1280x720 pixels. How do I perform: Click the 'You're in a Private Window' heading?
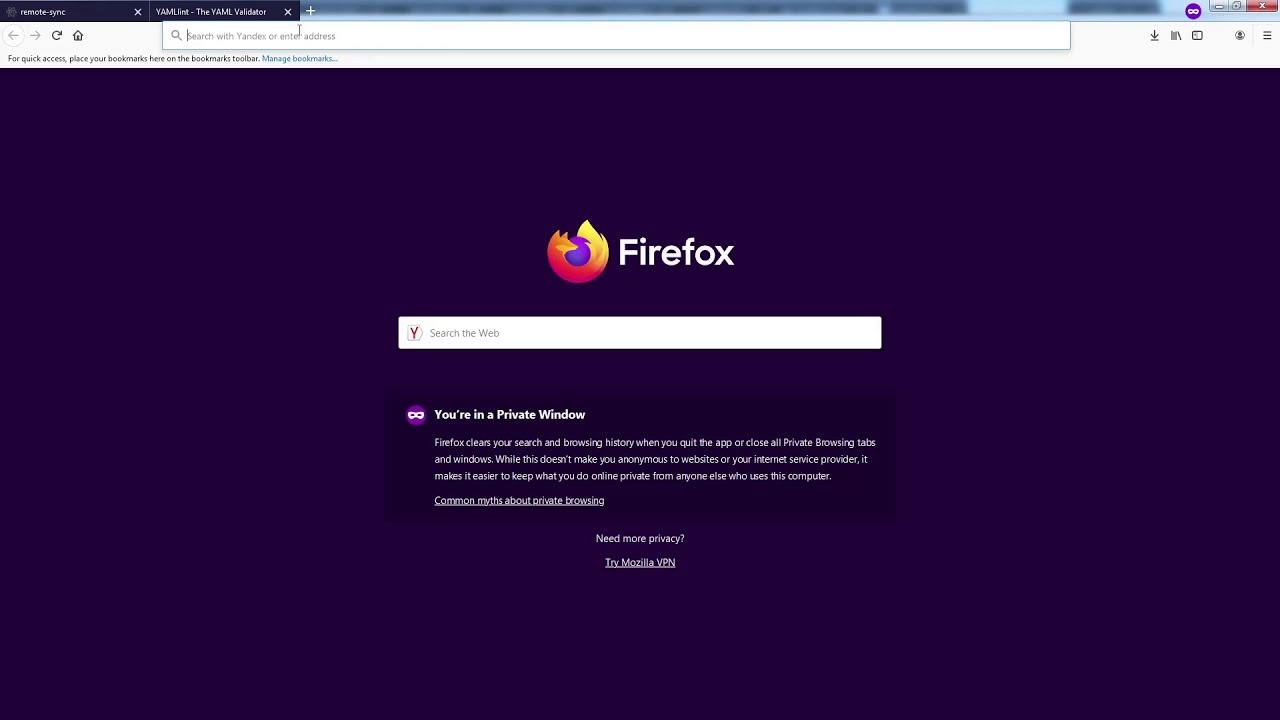pyautogui.click(x=510, y=415)
